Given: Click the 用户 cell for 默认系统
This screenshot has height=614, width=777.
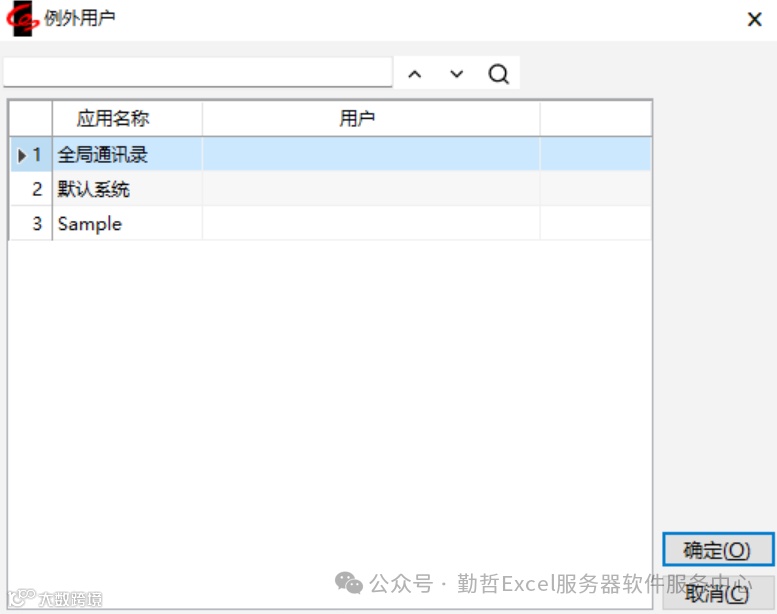Looking at the screenshot, I should (371, 189).
